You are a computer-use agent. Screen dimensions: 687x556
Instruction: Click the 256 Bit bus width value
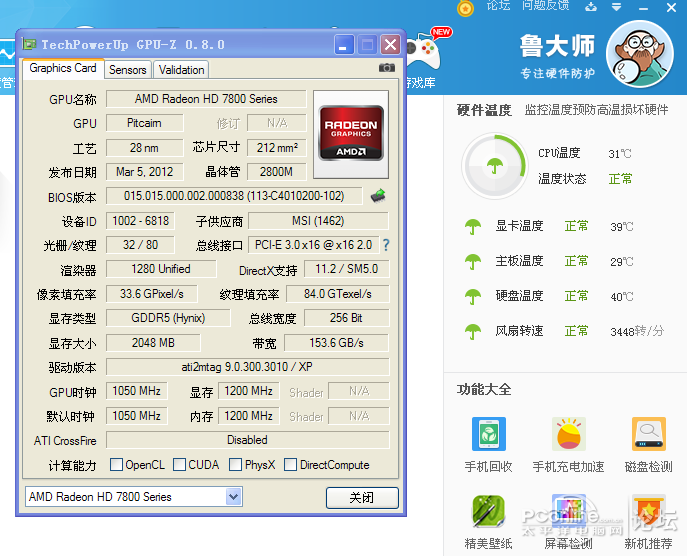pos(346,318)
